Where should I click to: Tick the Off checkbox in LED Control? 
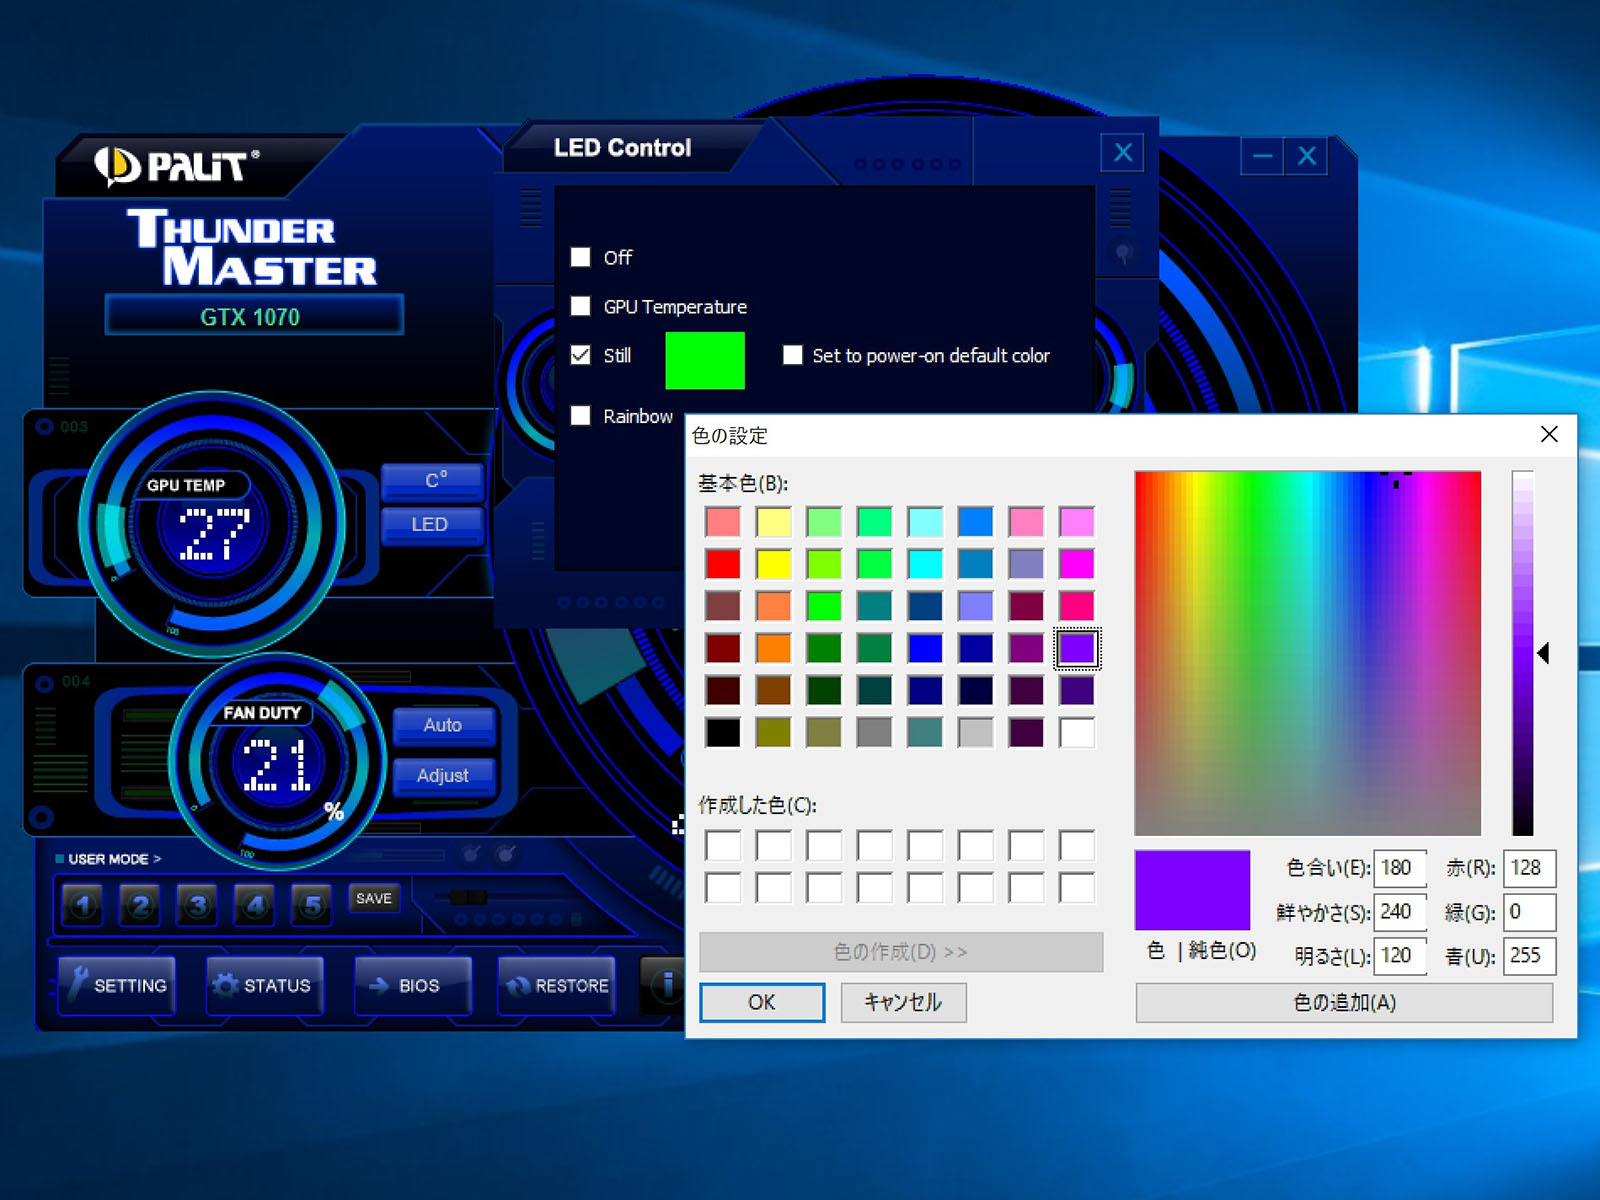580,257
